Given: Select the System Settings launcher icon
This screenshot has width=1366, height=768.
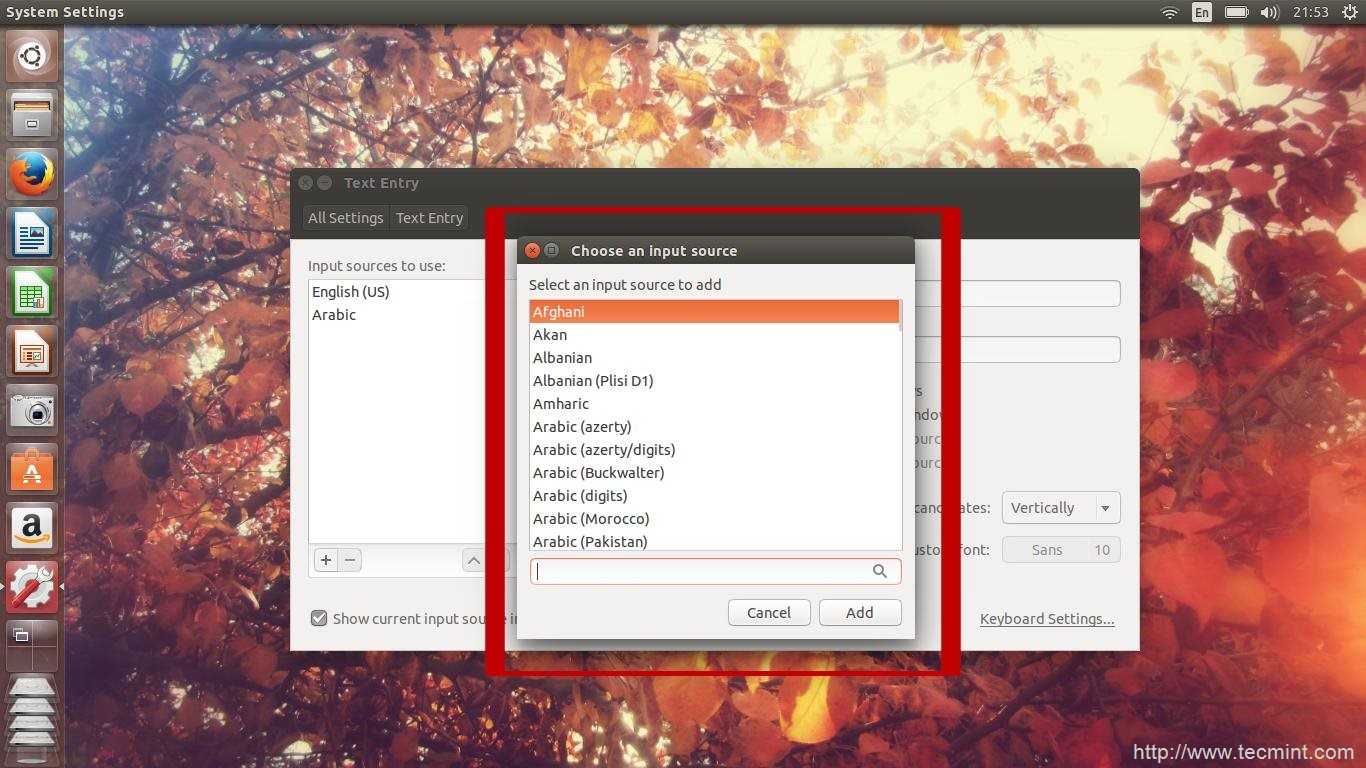Looking at the screenshot, I should 32,587.
